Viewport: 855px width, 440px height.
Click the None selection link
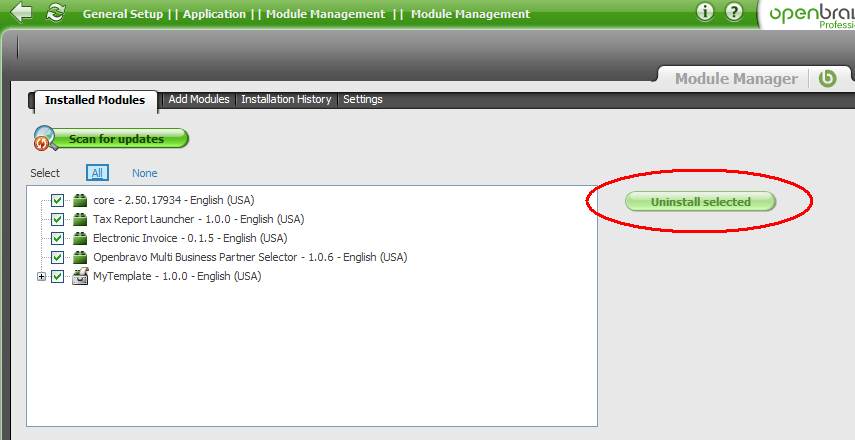tap(144, 173)
